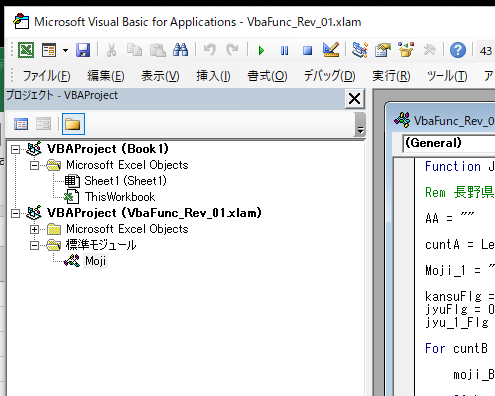495x396 pixels.
Task: Open the 挿入(I) menu
Action: (213, 76)
